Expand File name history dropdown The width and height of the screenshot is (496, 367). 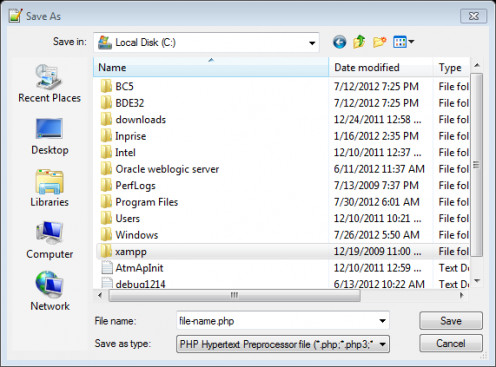(x=382, y=321)
